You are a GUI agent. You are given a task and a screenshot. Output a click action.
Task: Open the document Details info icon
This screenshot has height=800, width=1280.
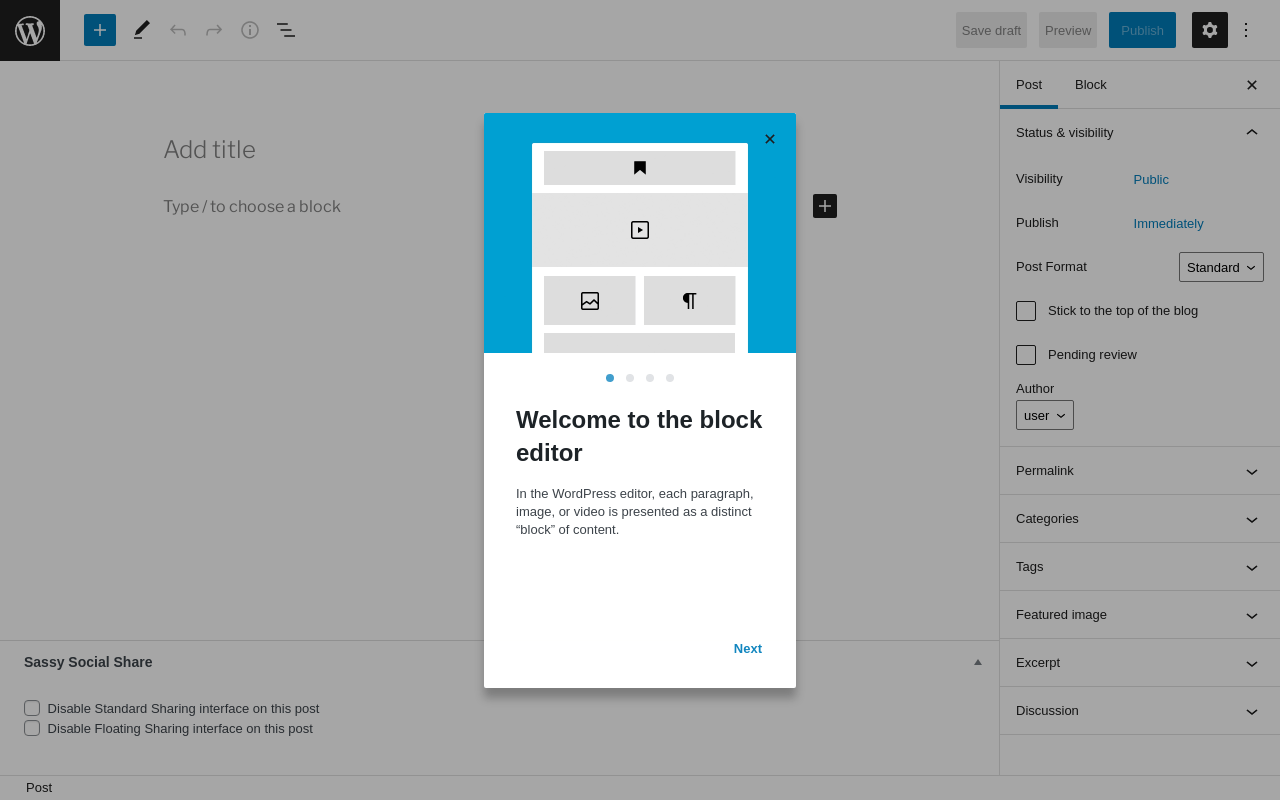point(250,30)
